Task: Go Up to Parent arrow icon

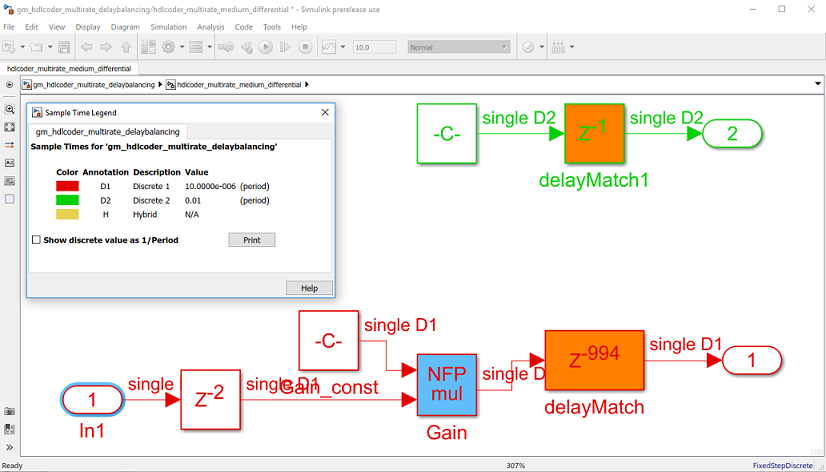Action: [x=125, y=47]
